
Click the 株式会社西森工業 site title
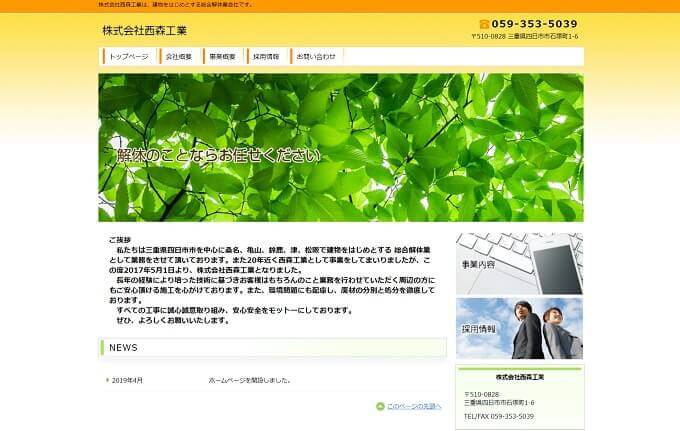[x=144, y=30]
